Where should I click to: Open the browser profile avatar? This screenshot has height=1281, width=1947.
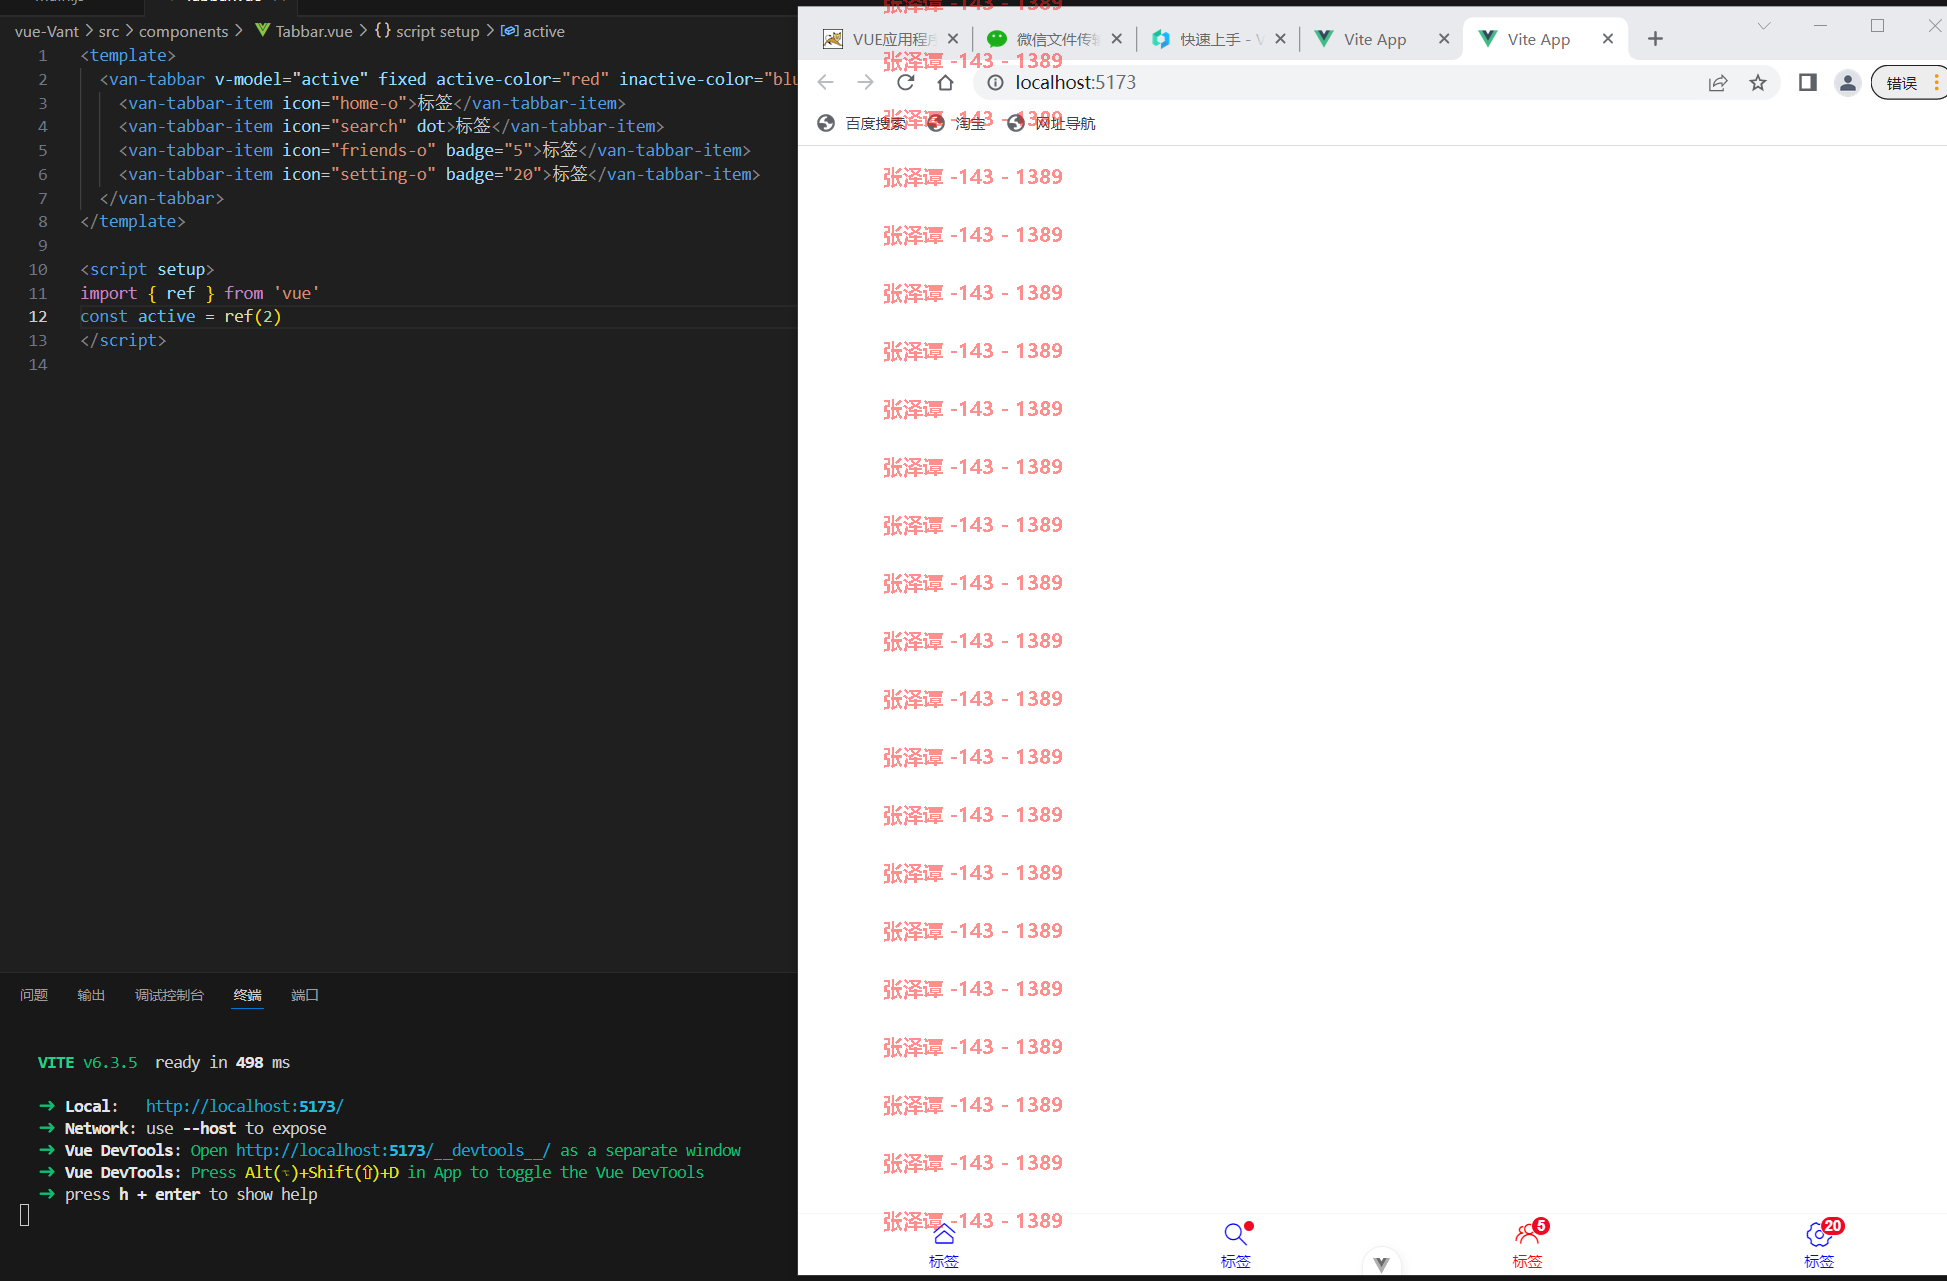click(1848, 83)
